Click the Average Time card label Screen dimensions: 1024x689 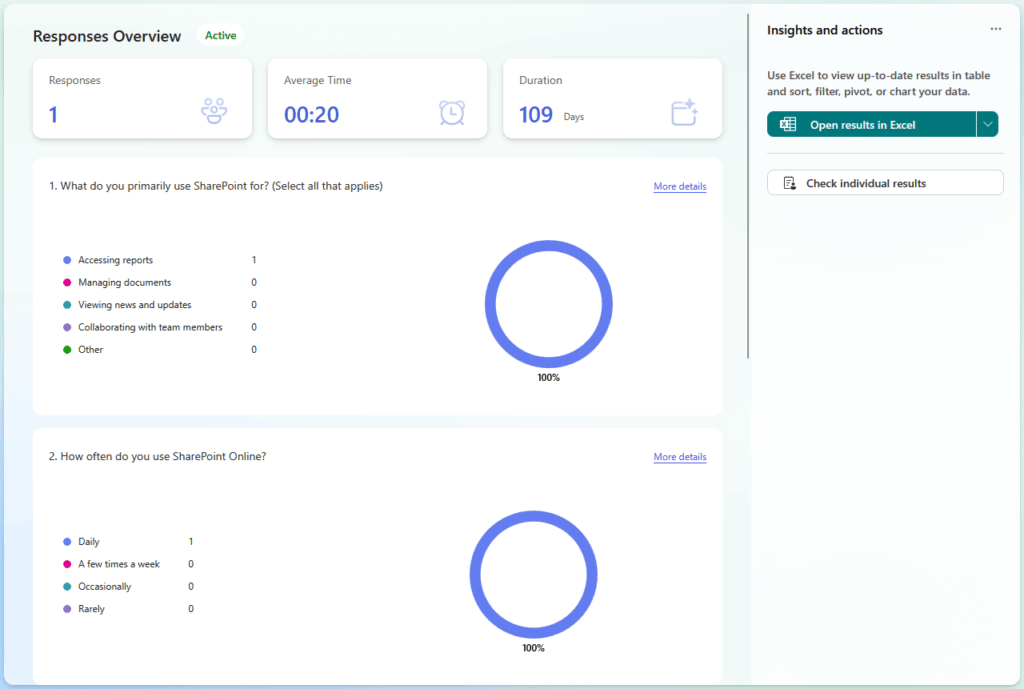click(x=317, y=80)
